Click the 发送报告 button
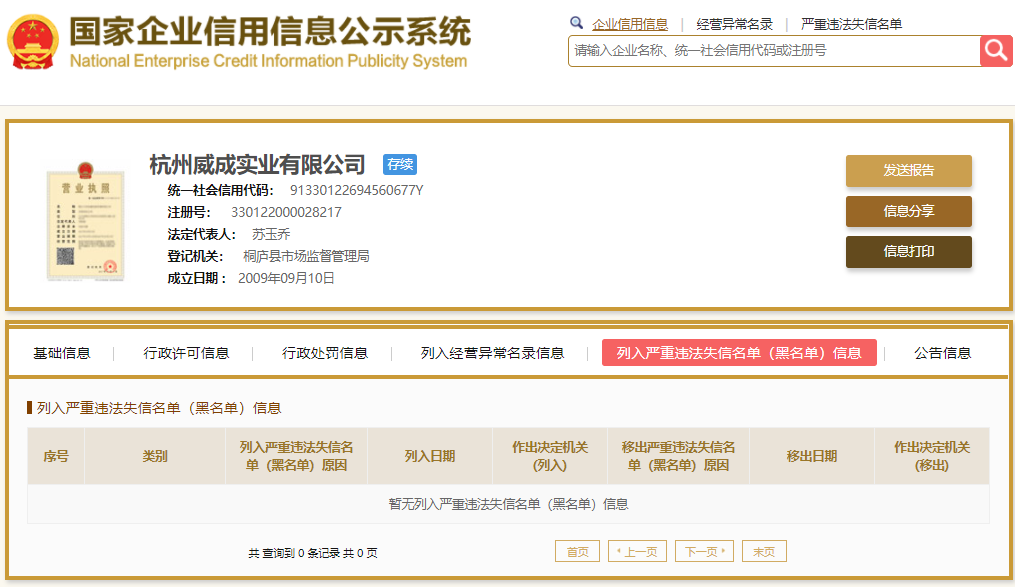Image resolution: width=1015 pixels, height=587 pixels. (909, 171)
